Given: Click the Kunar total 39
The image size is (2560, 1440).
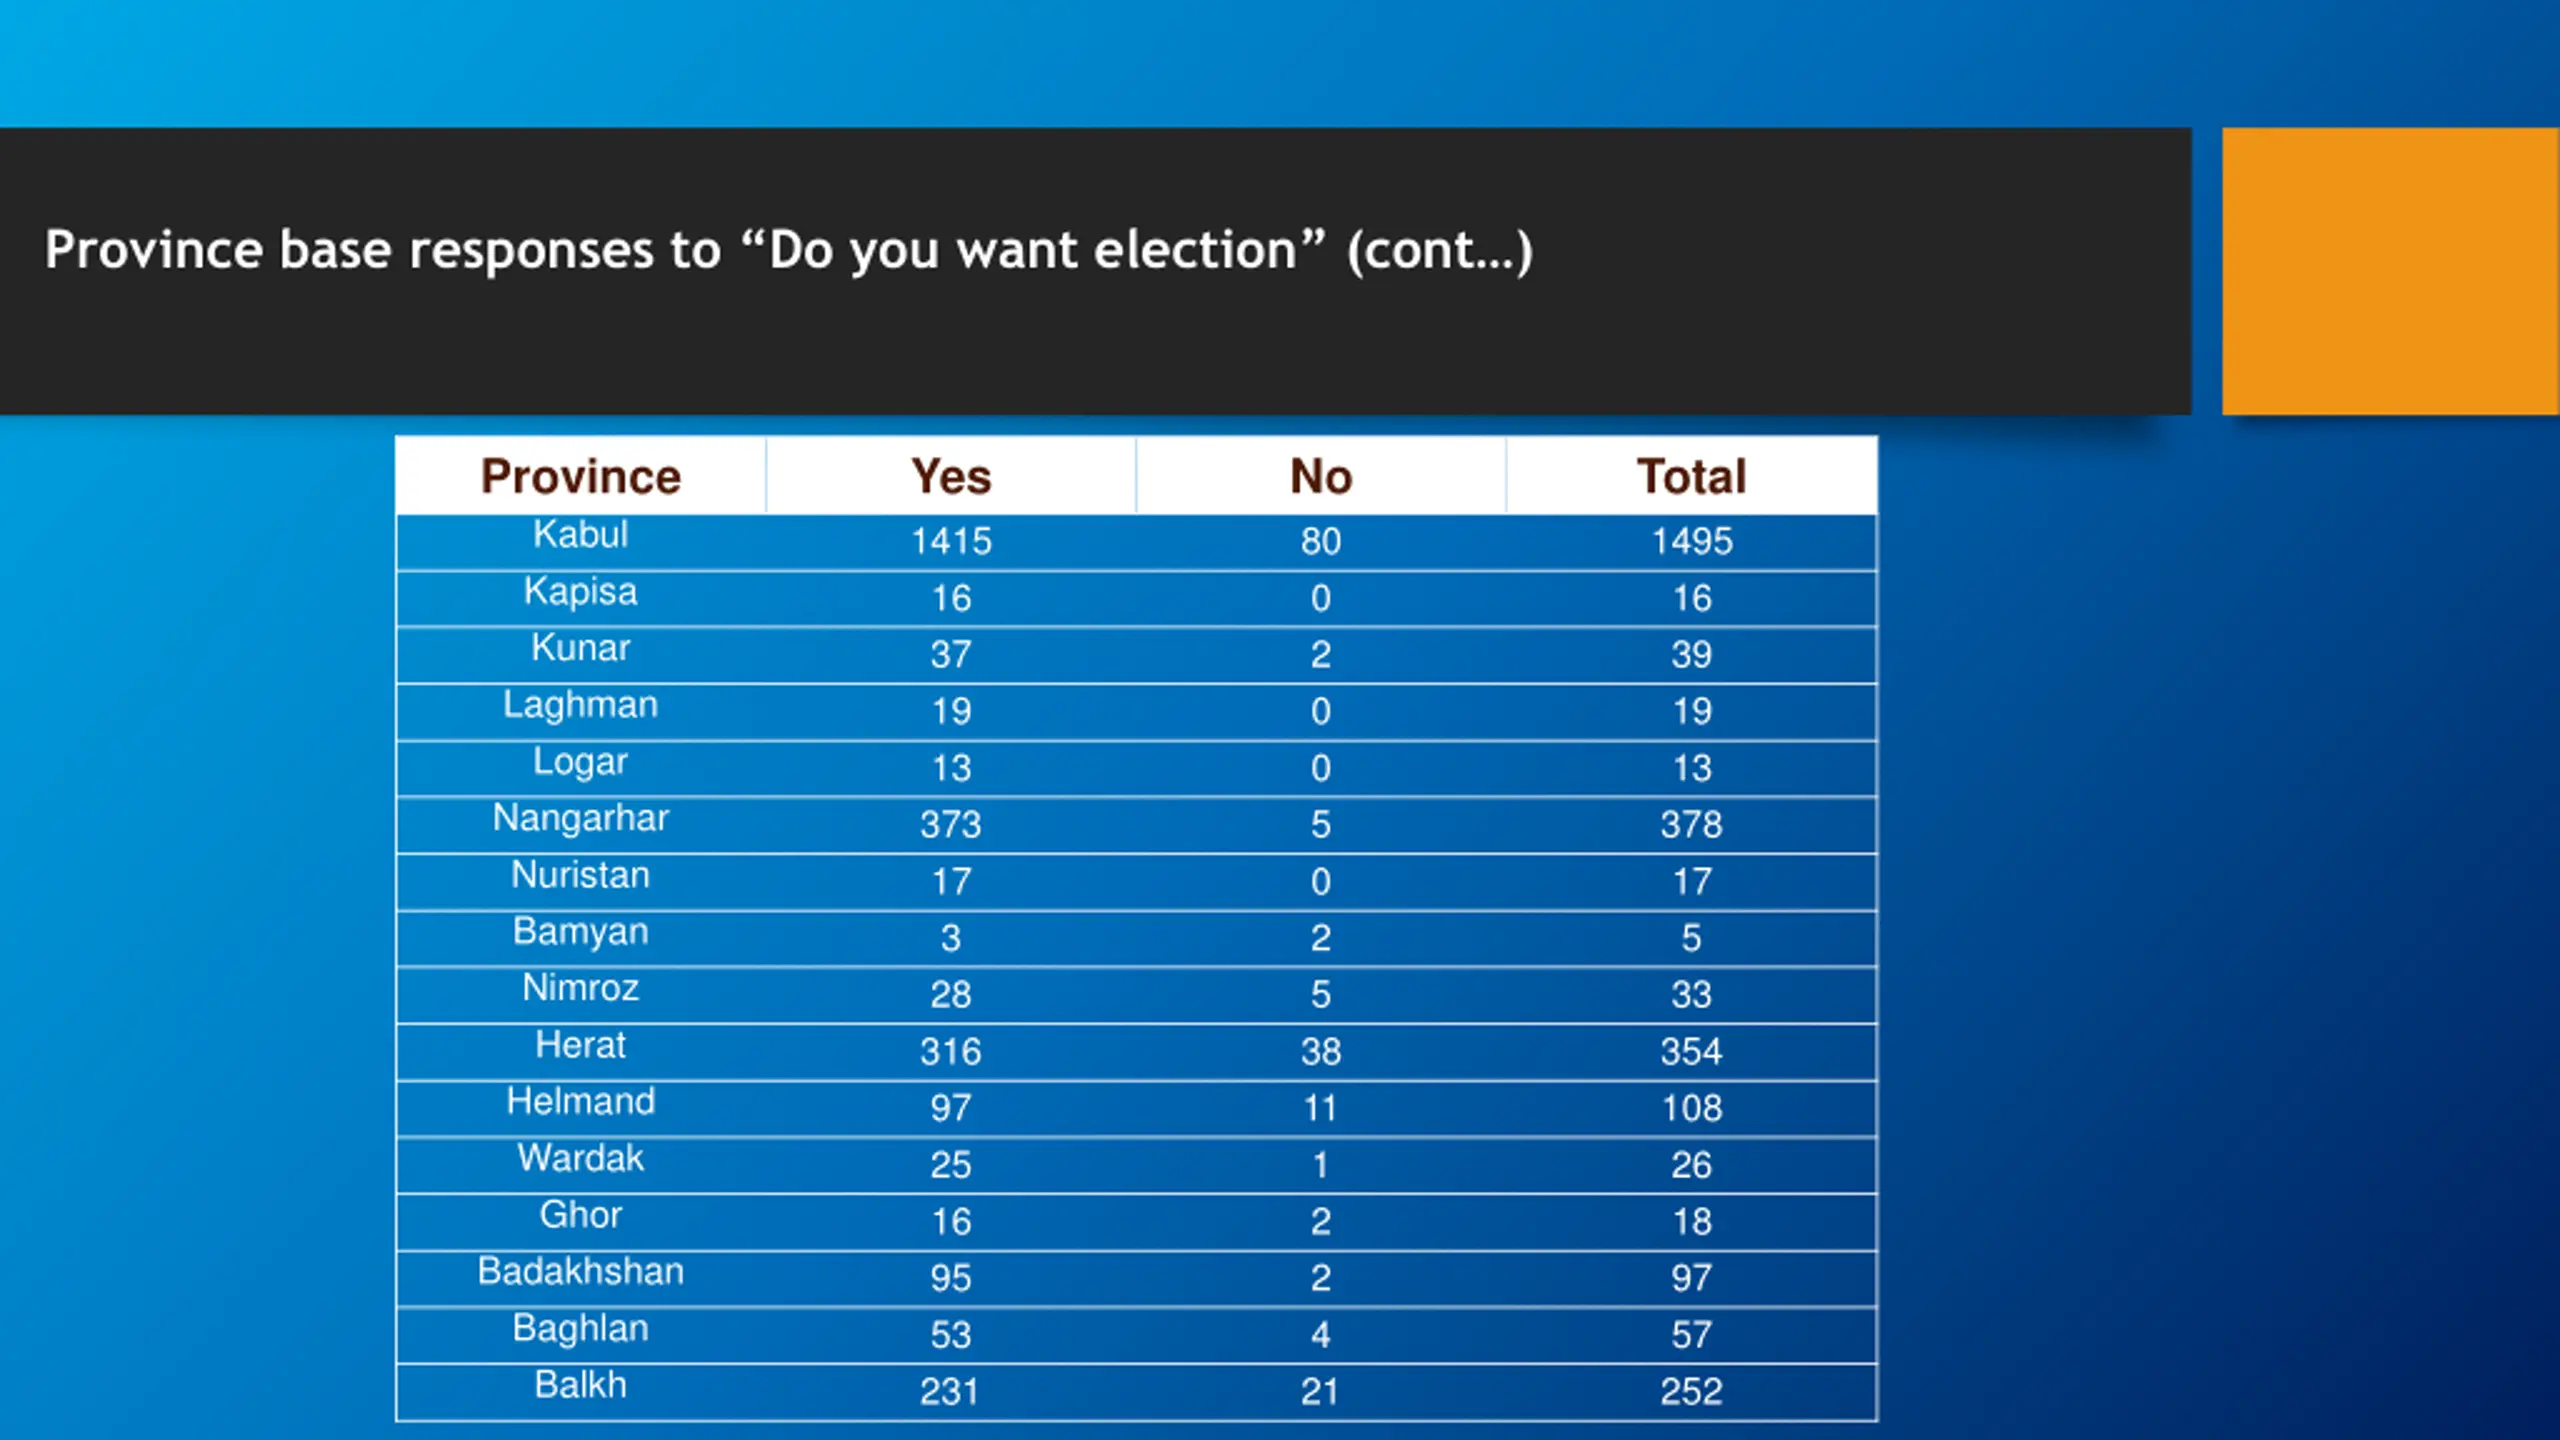Looking at the screenshot, I should [x=1691, y=654].
